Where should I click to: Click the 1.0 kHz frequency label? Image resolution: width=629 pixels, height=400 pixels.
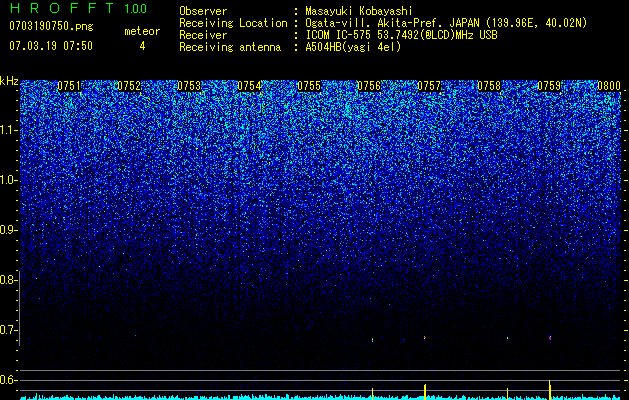pyautogui.click(x=8, y=181)
